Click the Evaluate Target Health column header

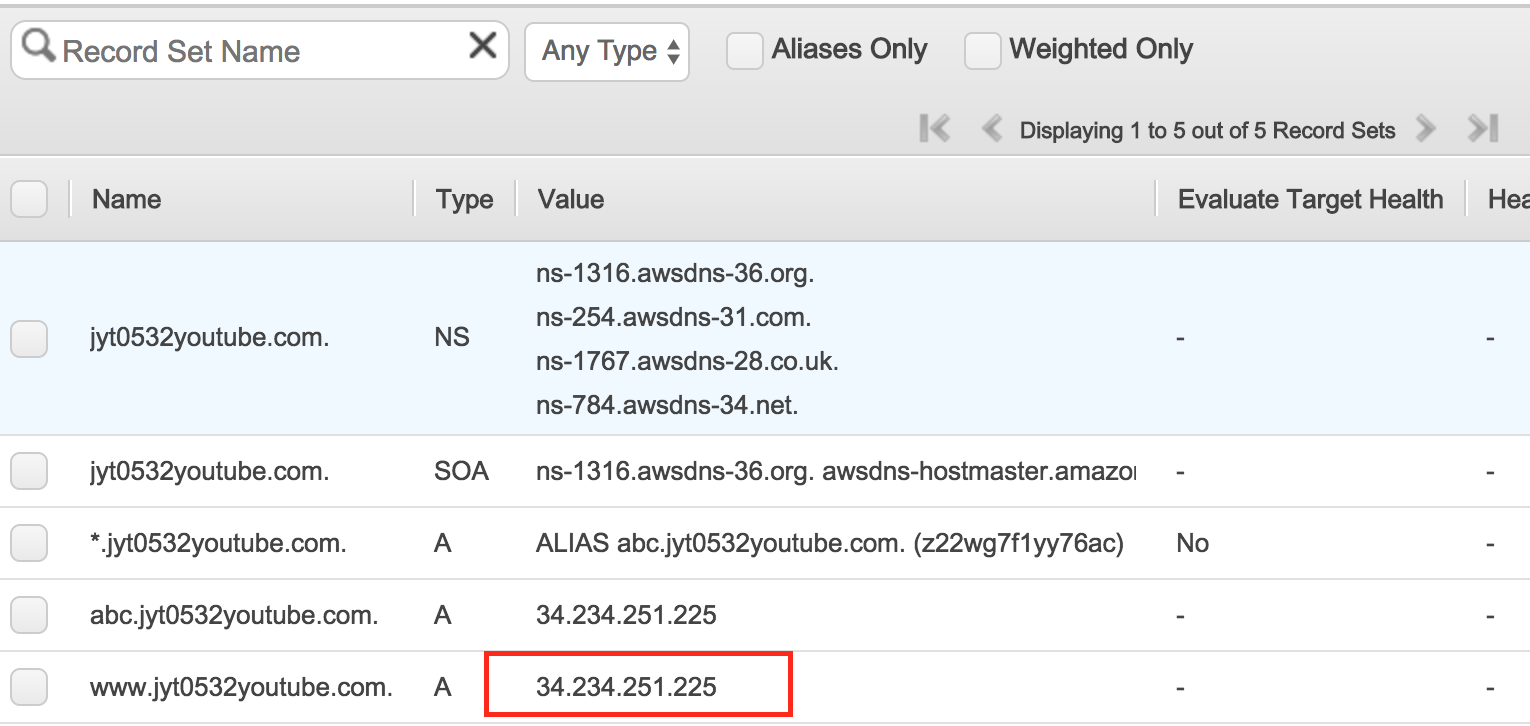click(x=1310, y=200)
